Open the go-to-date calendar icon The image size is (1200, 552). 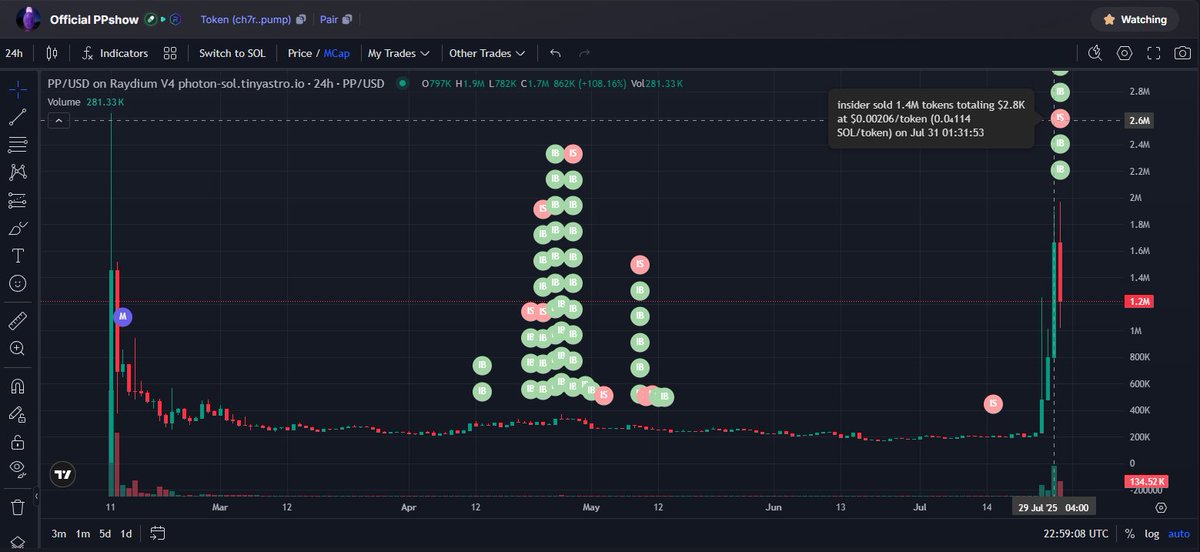pos(157,533)
